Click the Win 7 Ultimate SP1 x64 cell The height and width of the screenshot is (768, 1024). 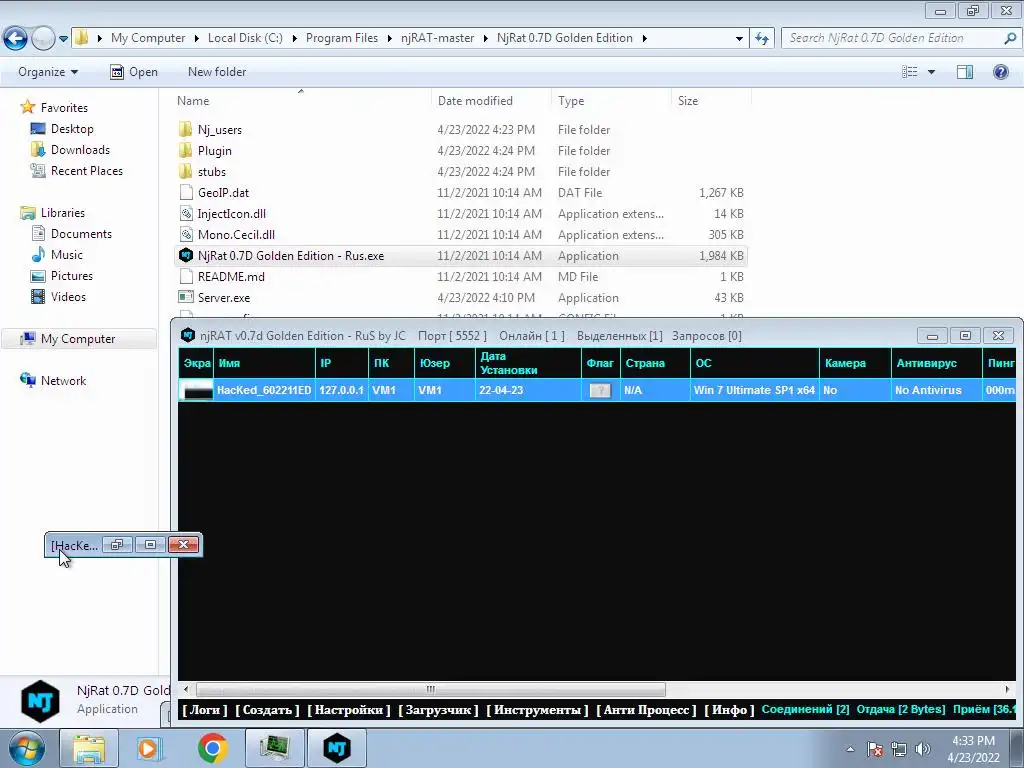[x=754, y=390]
